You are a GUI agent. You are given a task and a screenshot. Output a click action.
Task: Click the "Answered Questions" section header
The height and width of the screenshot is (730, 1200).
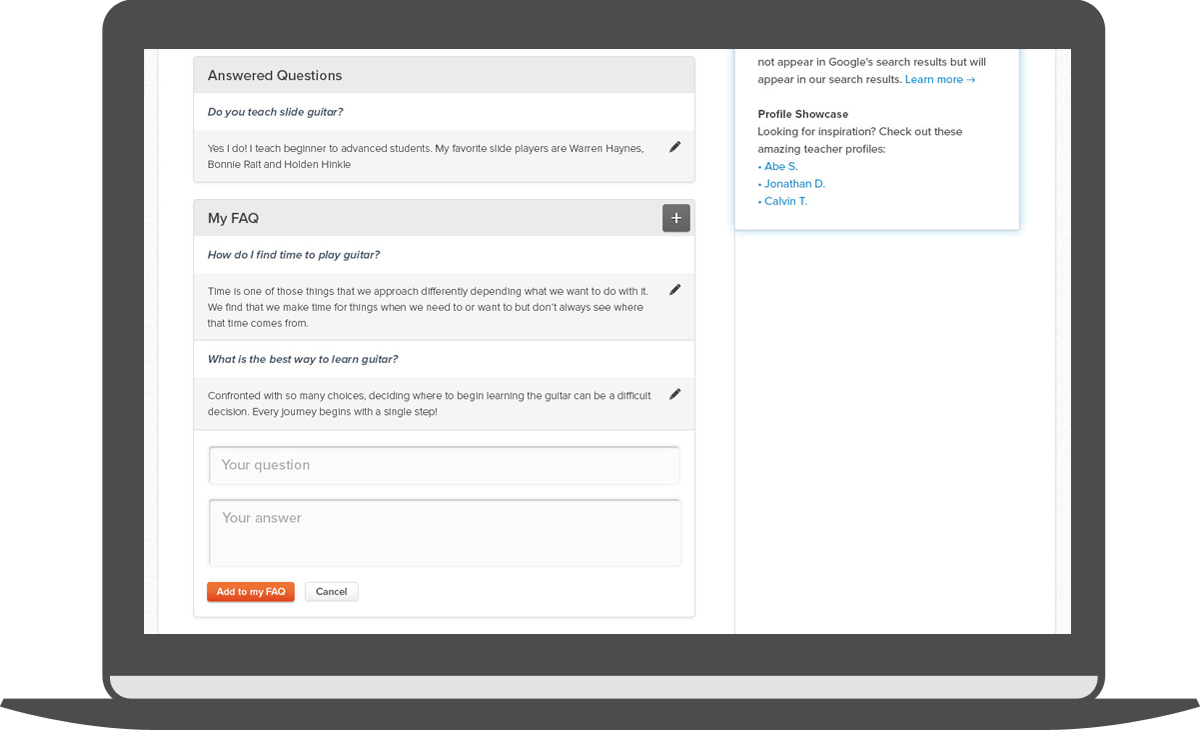point(275,76)
